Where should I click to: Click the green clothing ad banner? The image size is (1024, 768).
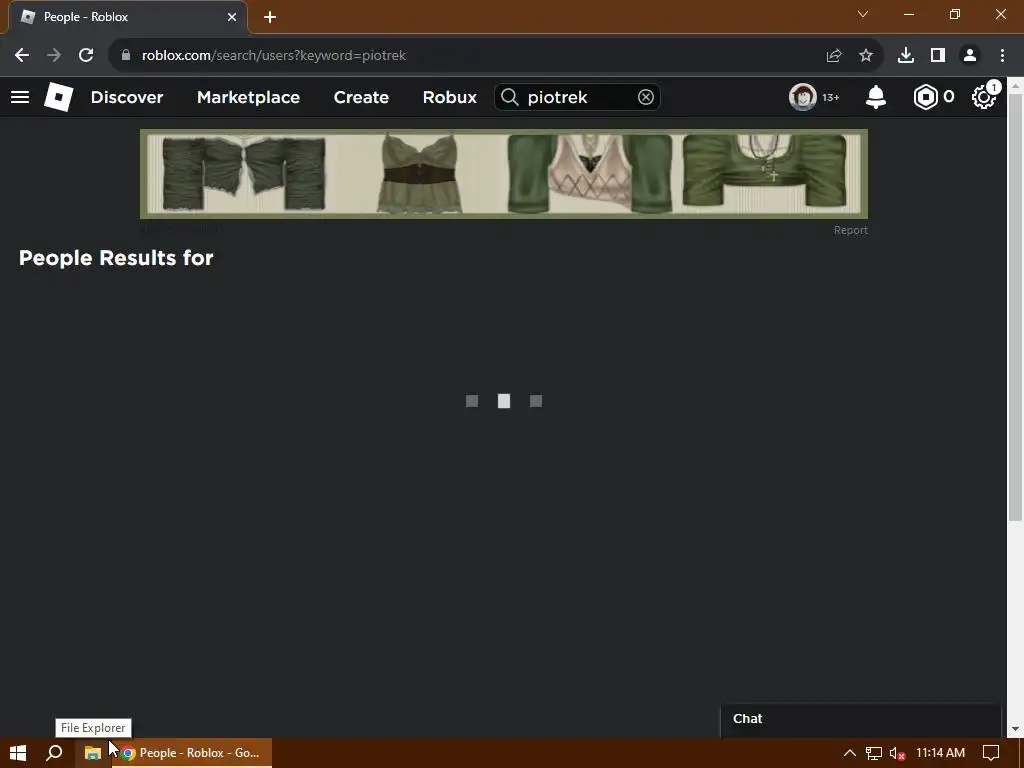(x=504, y=174)
